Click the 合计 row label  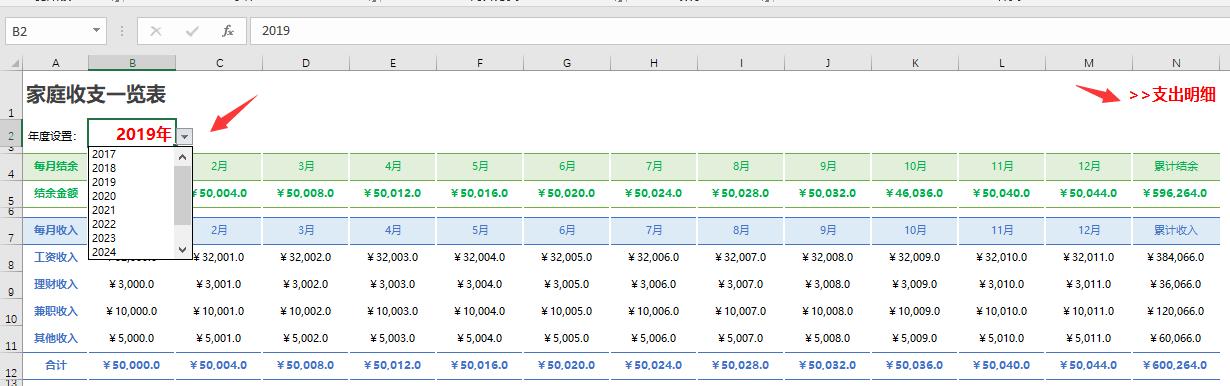click(x=55, y=366)
